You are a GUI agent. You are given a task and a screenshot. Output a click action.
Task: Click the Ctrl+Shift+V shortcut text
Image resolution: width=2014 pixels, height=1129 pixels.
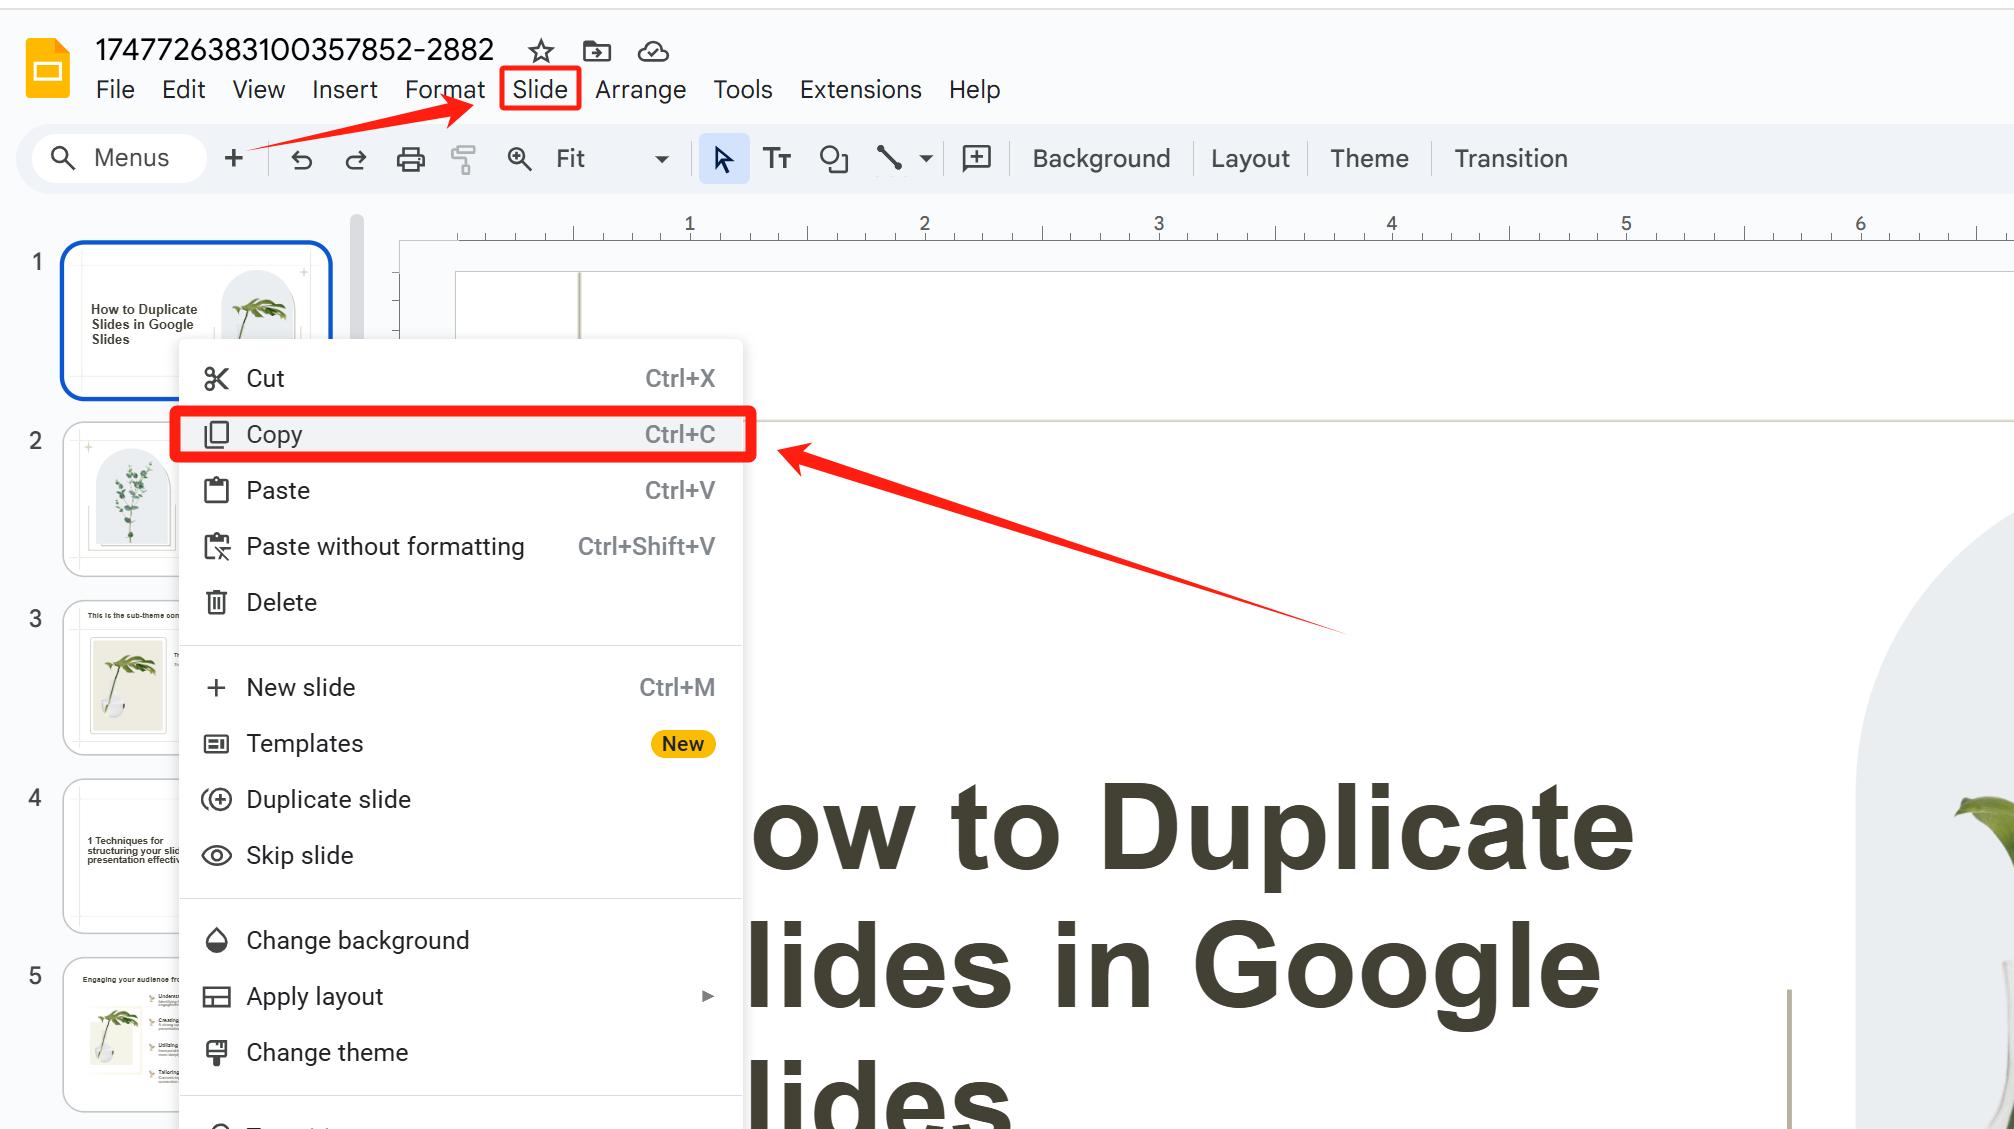(x=646, y=547)
